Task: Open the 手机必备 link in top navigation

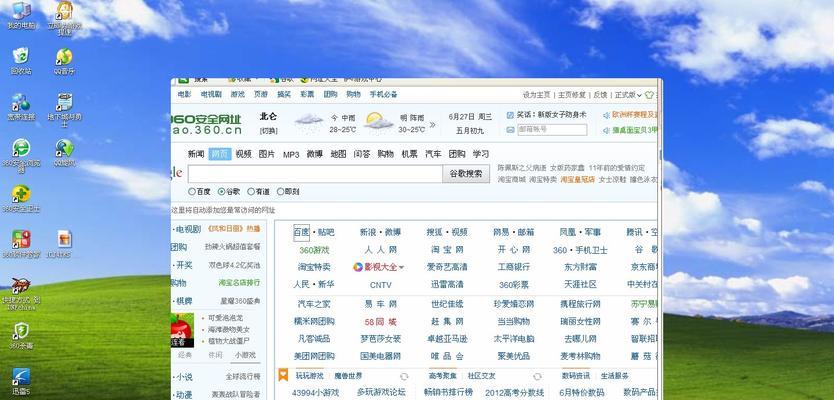Action: (x=383, y=94)
